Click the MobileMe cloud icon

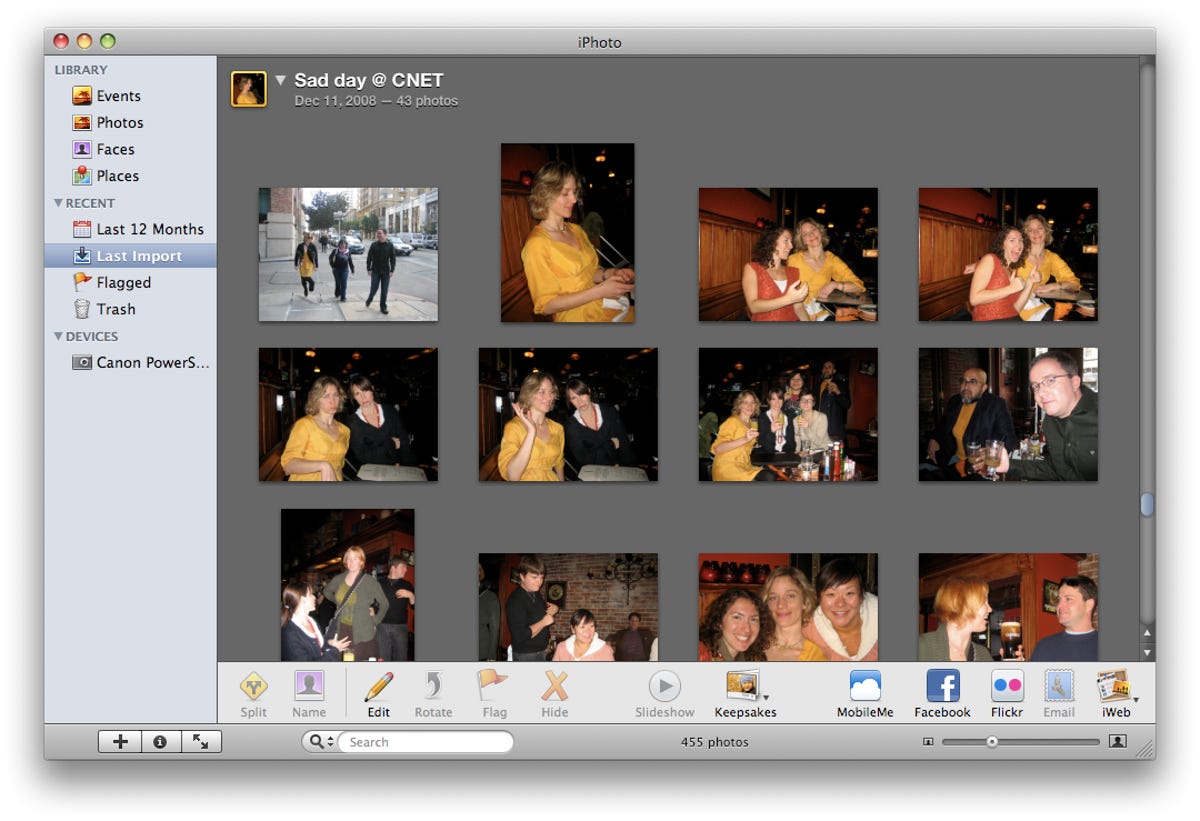tap(865, 687)
